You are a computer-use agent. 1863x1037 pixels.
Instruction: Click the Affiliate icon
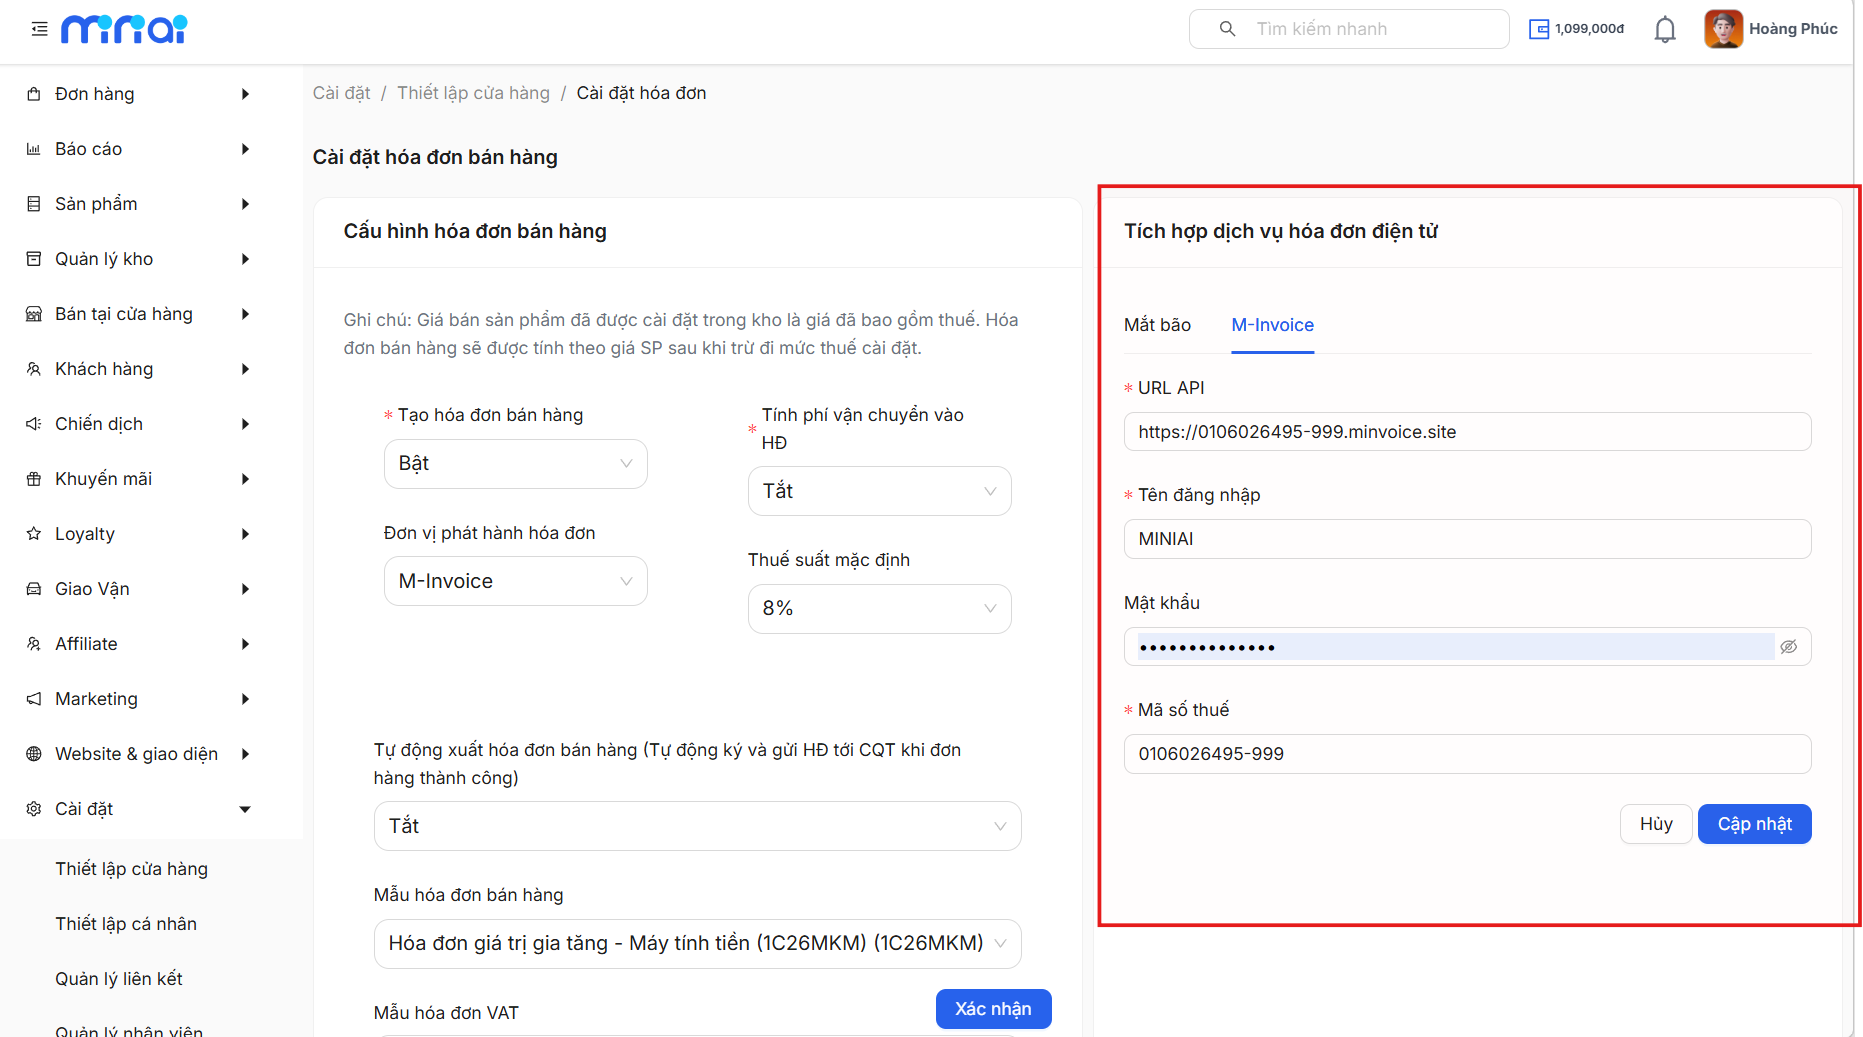(x=34, y=644)
